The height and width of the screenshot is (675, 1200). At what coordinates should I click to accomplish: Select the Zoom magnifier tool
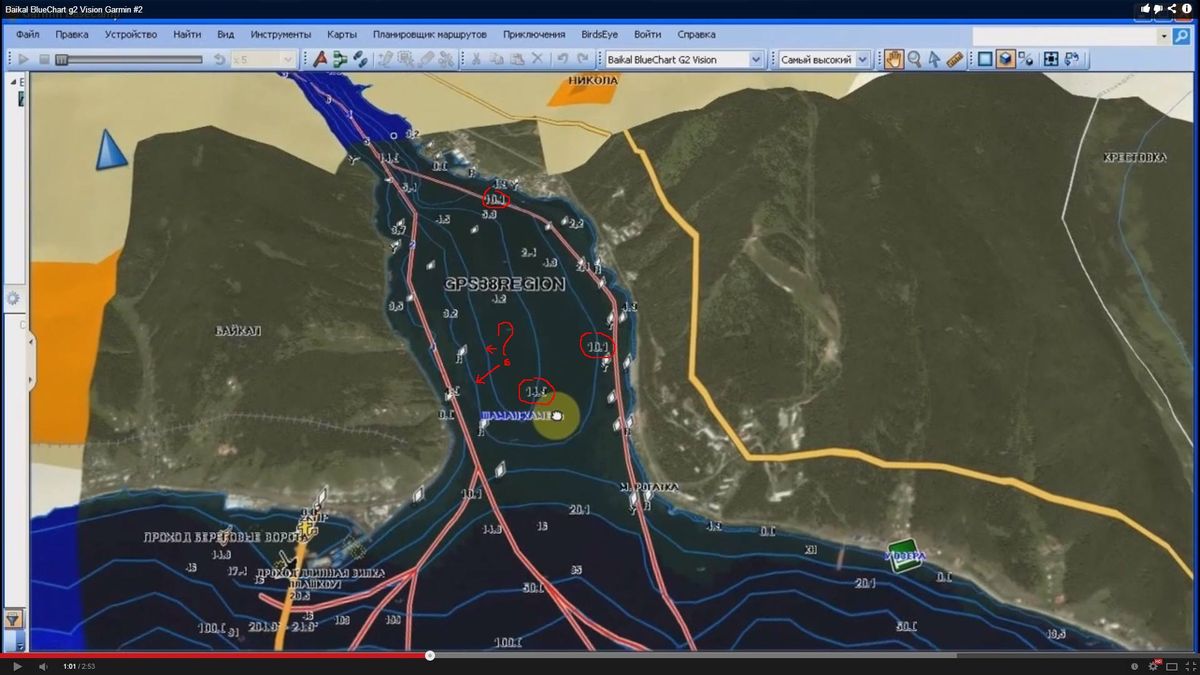click(914, 59)
